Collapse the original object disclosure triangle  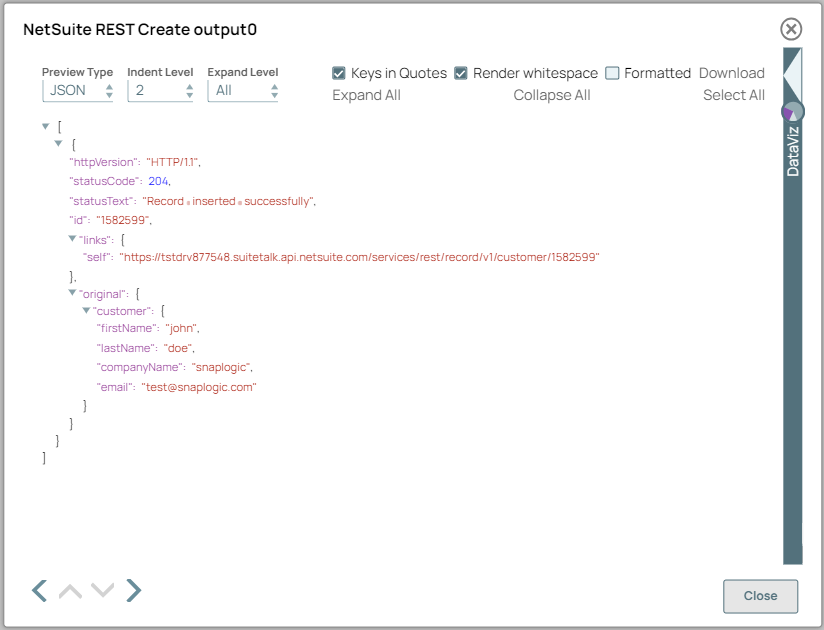pyautogui.click(x=72, y=293)
